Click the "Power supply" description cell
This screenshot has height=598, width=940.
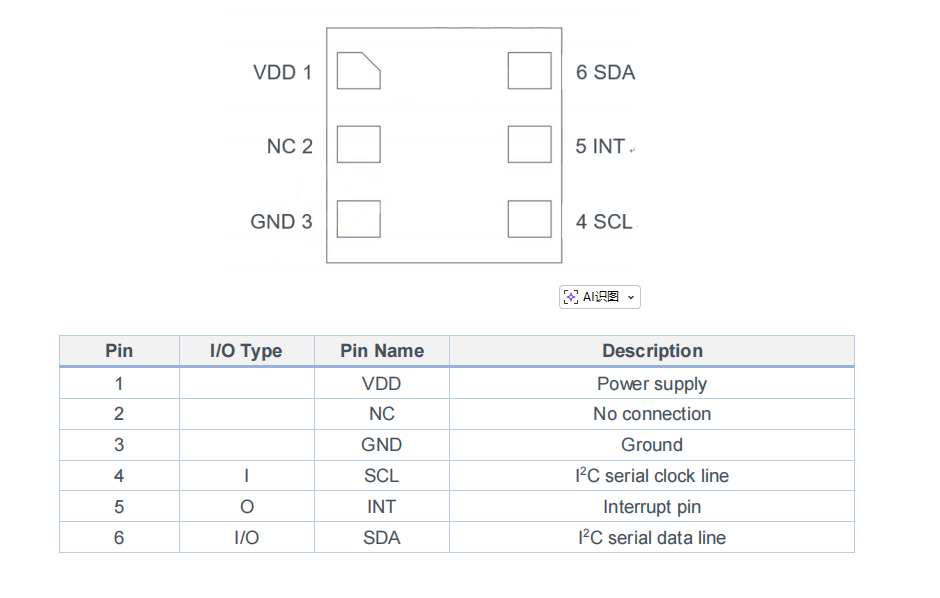coord(652,384)
